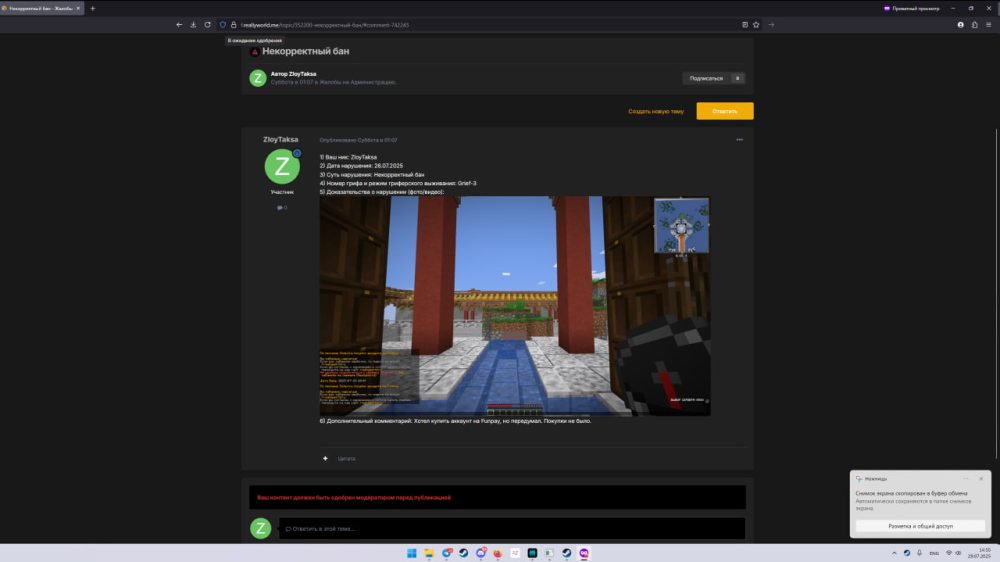Click the Цитата quote link
The width and height of the screenshot is (1000, 562).
coord(346,459)
